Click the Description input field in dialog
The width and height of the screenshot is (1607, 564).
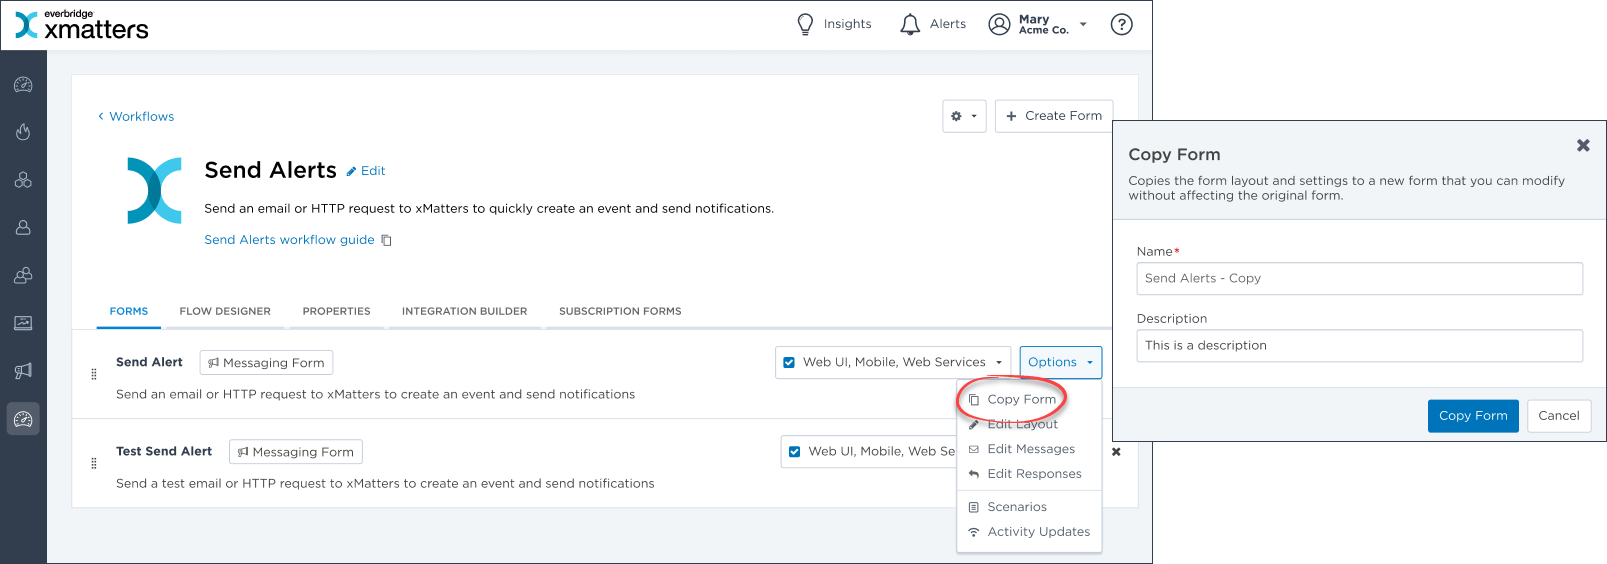(x=1359, y=345)
